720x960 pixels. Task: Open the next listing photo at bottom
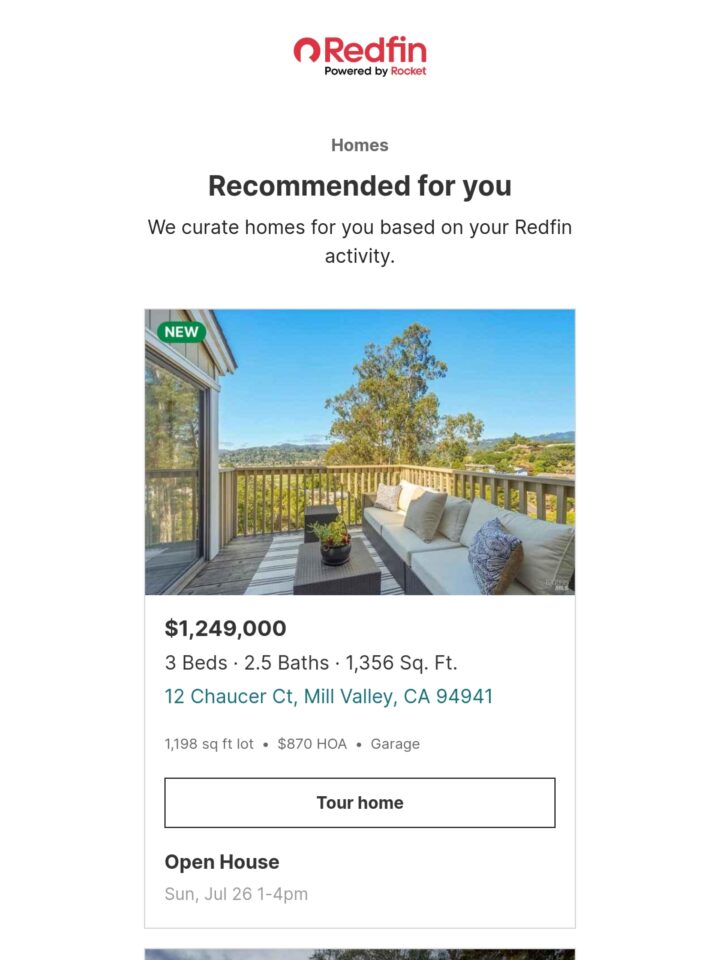pos(360,954)
